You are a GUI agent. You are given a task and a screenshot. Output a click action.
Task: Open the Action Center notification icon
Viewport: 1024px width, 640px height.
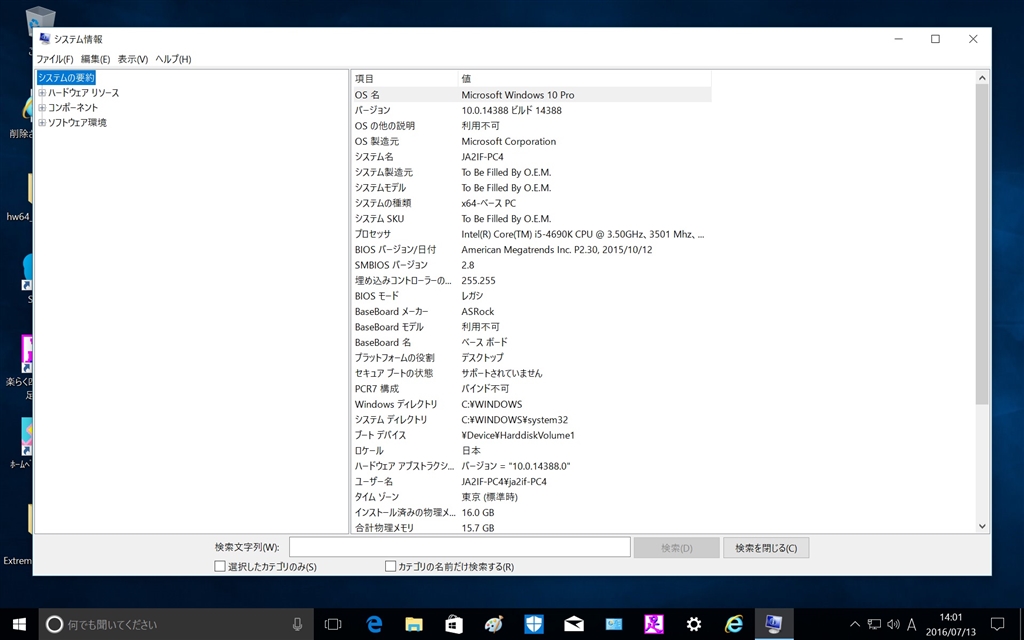pos(997,624)
